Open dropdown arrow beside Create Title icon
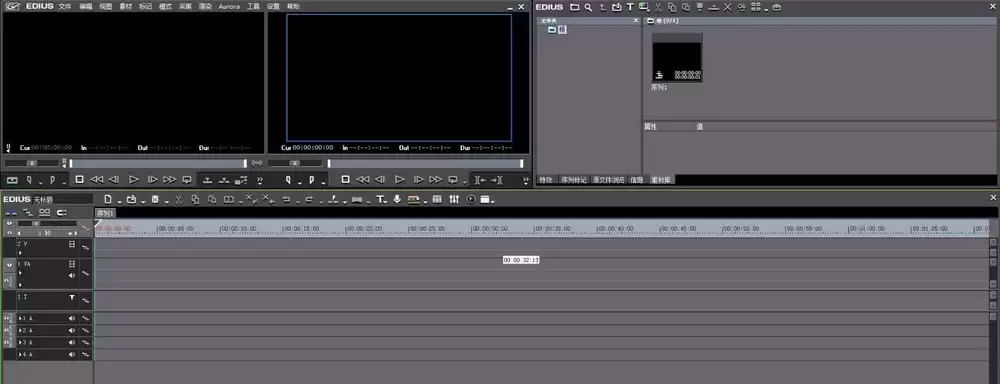This screenshot has width=1000, height=384. pos(386,202)
